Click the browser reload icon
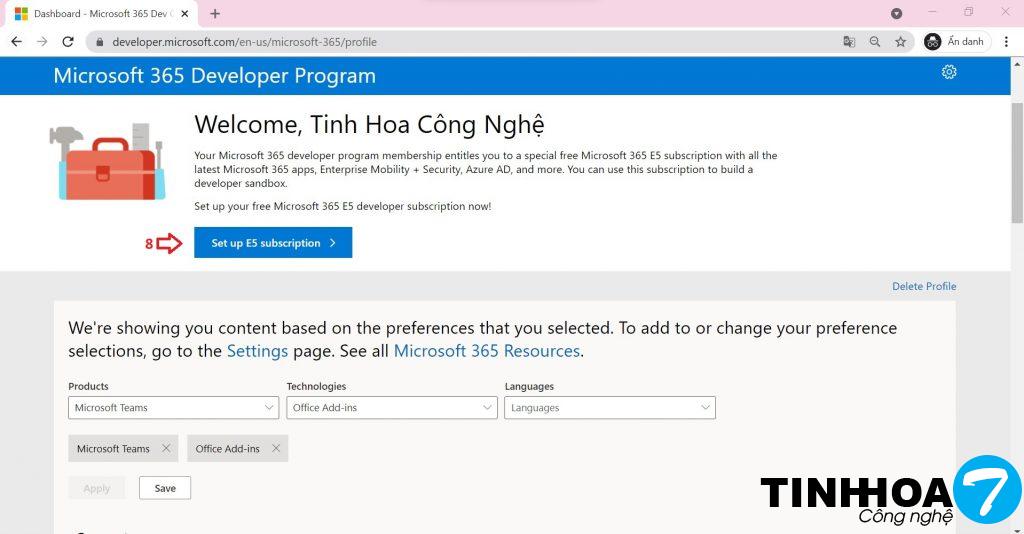Viewport: 1024px width, 534px height. pyautogui.click(x=68, y=42)
